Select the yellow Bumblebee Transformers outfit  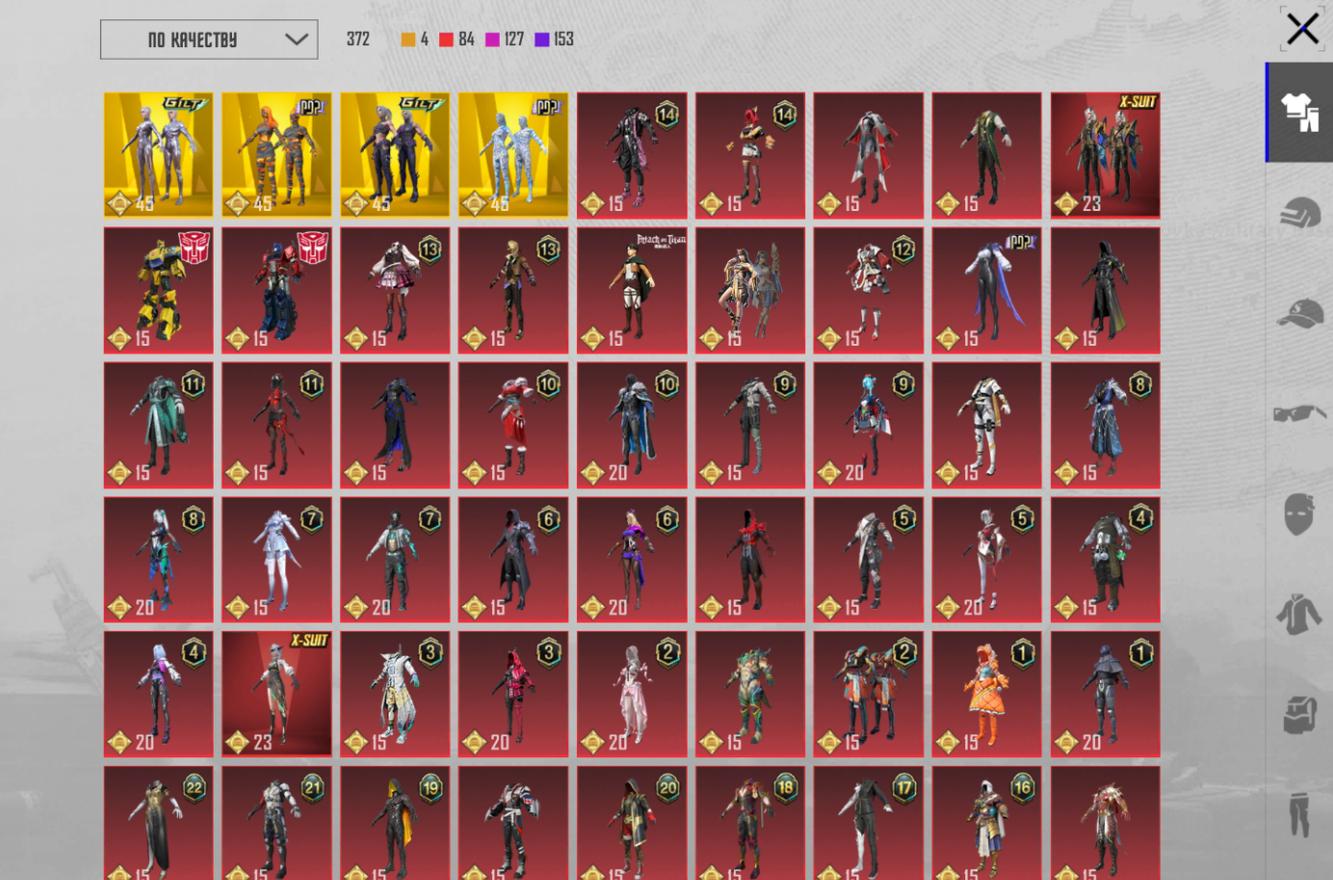pos(158,290)
